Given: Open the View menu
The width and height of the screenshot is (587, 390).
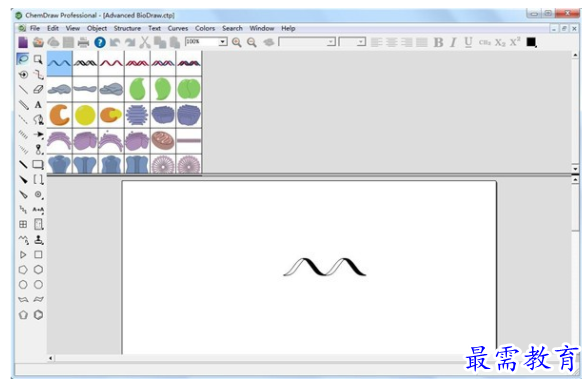Looking at the screenshot, I should (x=73, y=28).
